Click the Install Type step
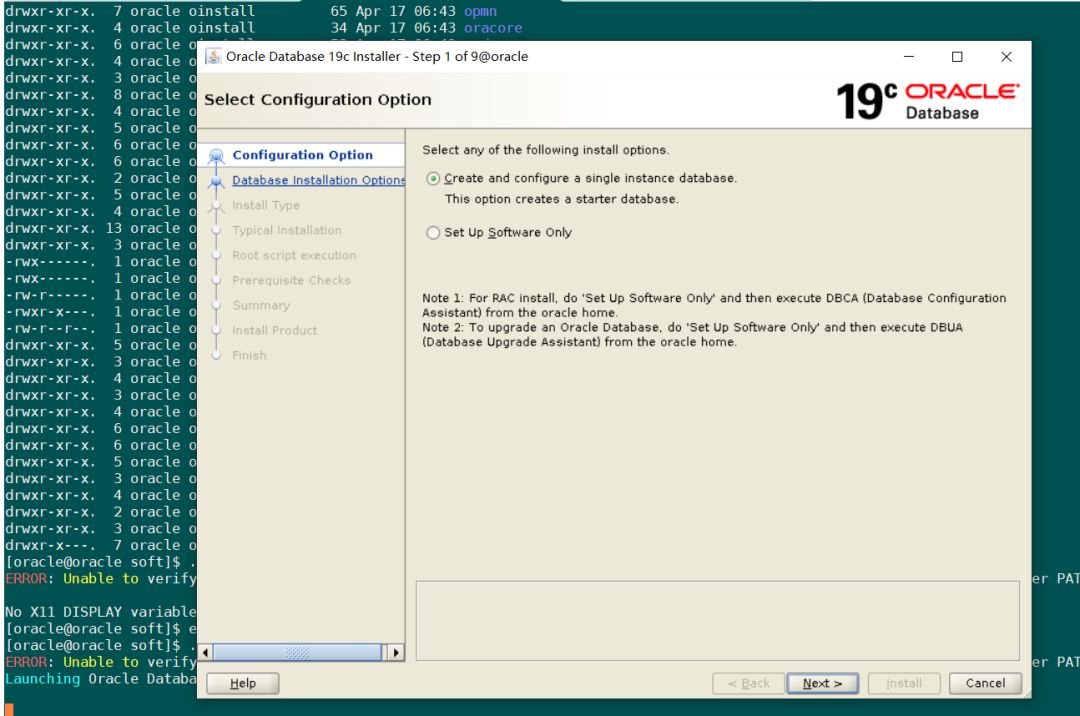 point(266,205)
